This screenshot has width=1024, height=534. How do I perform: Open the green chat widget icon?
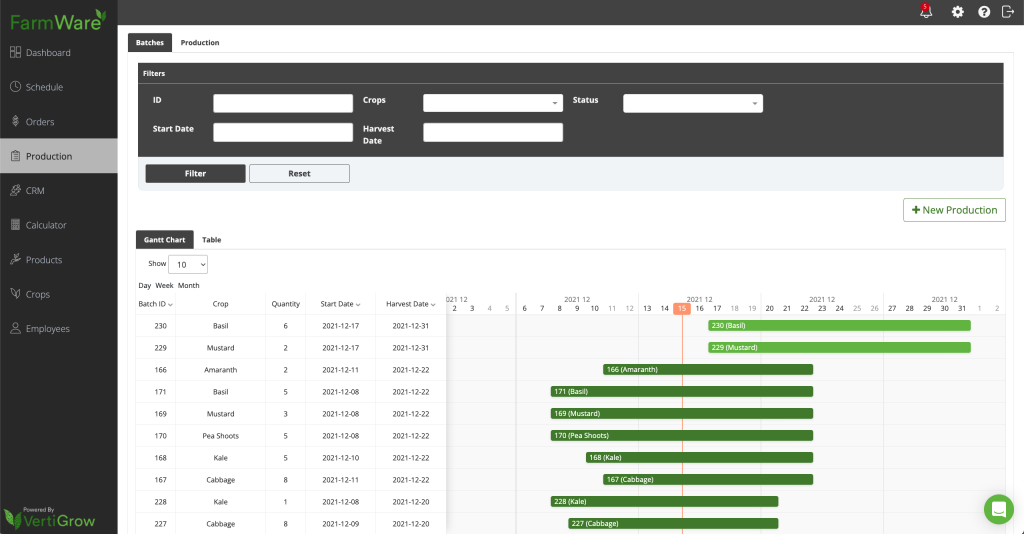pos(998,509)
